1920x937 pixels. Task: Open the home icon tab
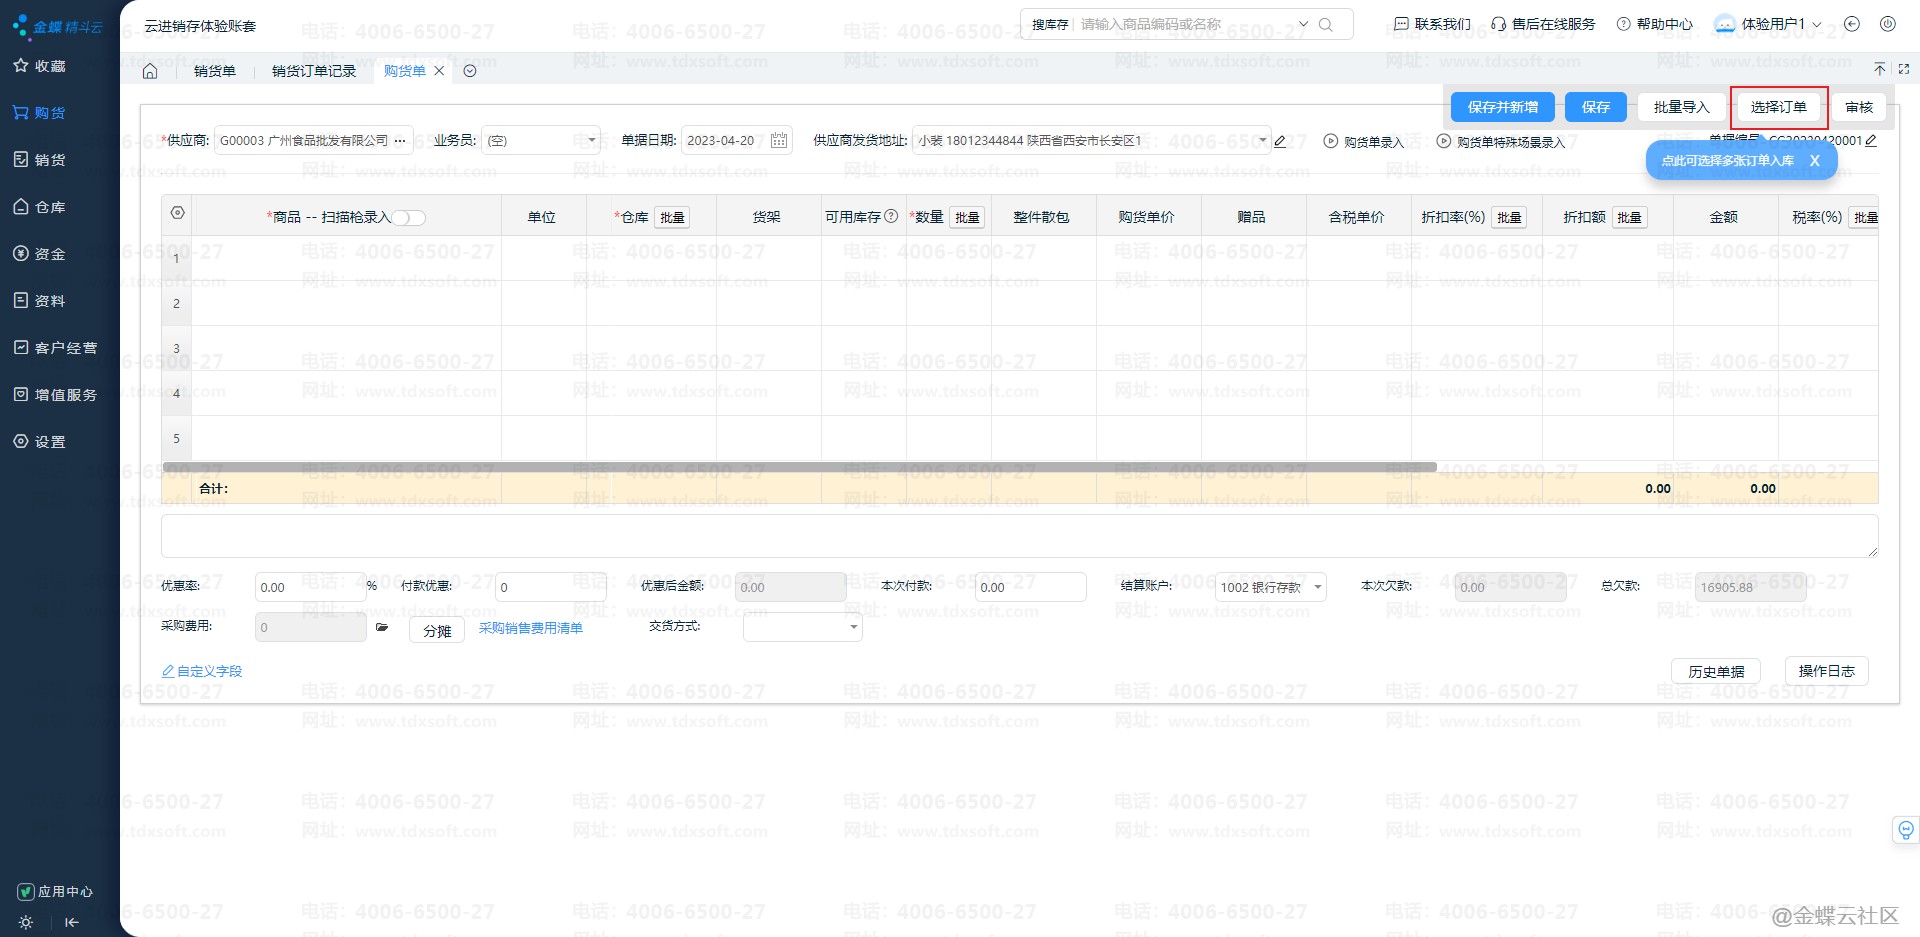[150, 71]
